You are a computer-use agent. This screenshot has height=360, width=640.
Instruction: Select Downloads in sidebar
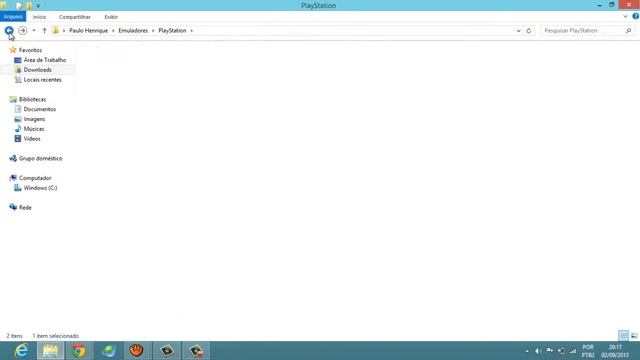(x=38, y=70)
